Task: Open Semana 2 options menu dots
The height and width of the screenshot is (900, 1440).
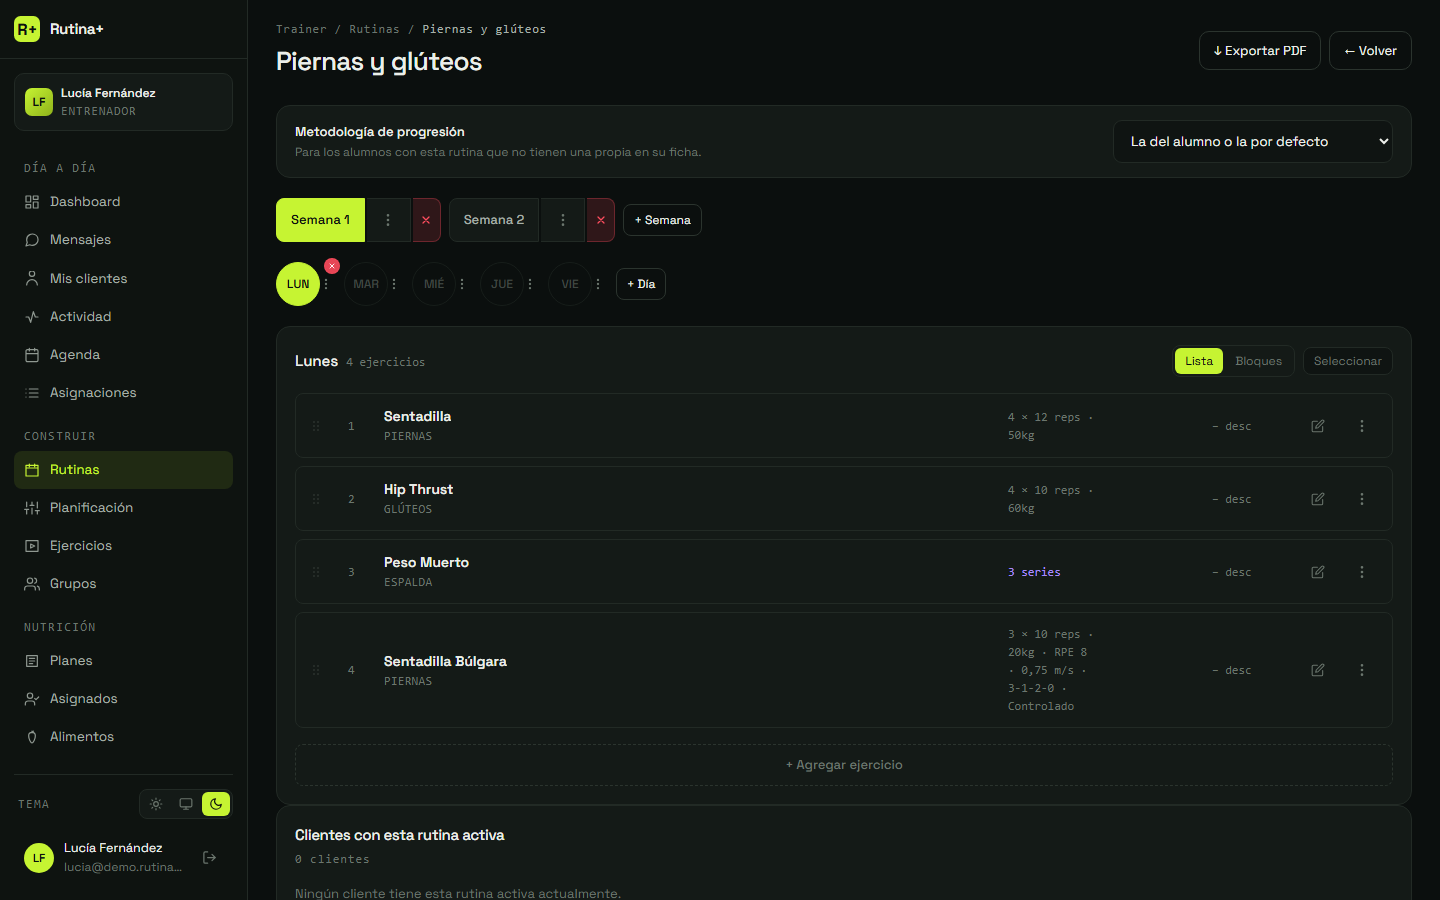Action: [x=563, y=220]
